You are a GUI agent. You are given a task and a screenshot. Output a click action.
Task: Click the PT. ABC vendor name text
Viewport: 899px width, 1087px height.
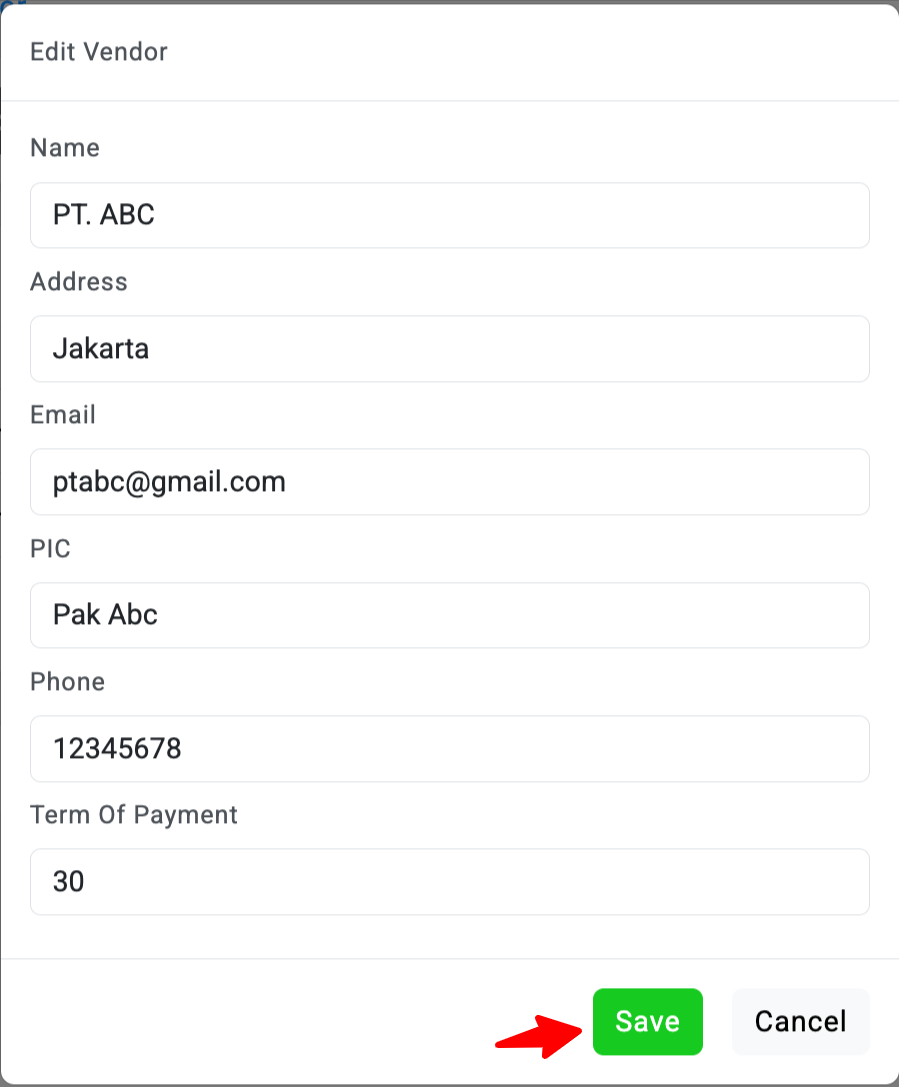pos(103,215)
